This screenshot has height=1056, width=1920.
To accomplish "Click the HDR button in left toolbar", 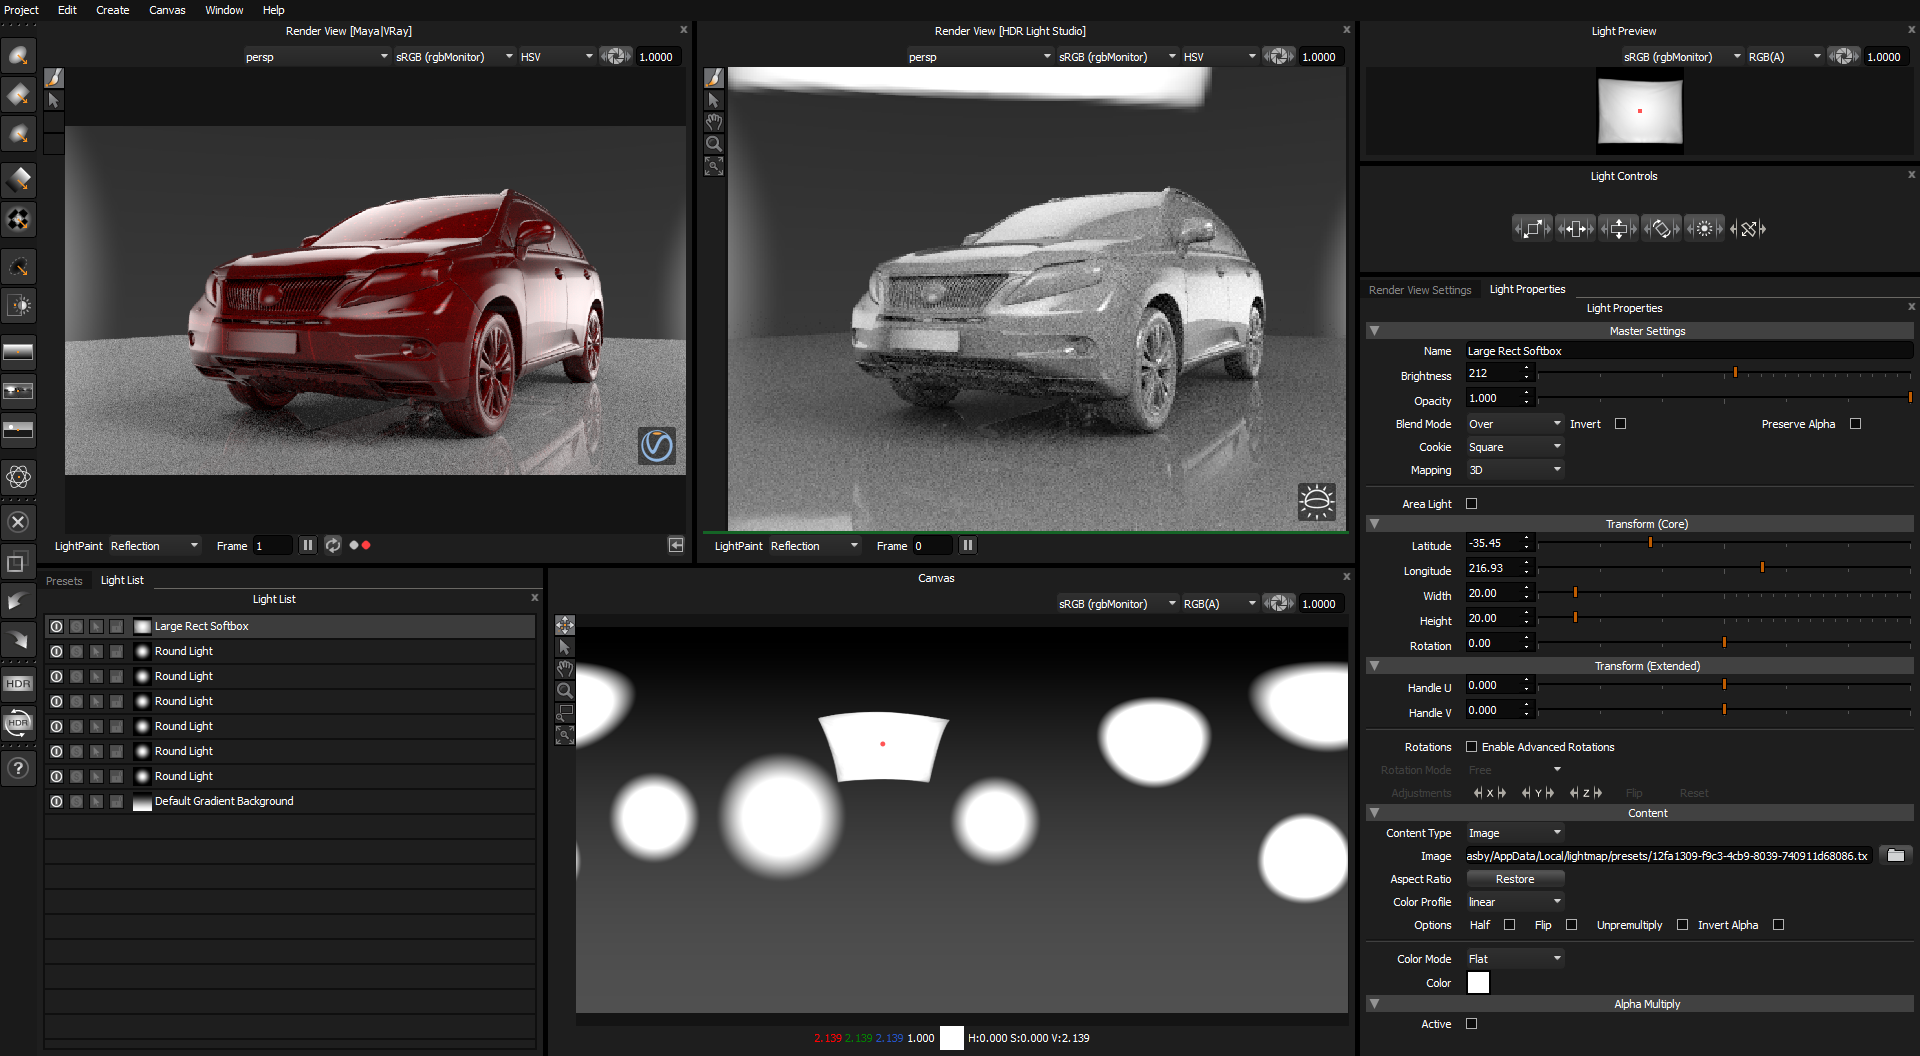I will pos(19,684).
